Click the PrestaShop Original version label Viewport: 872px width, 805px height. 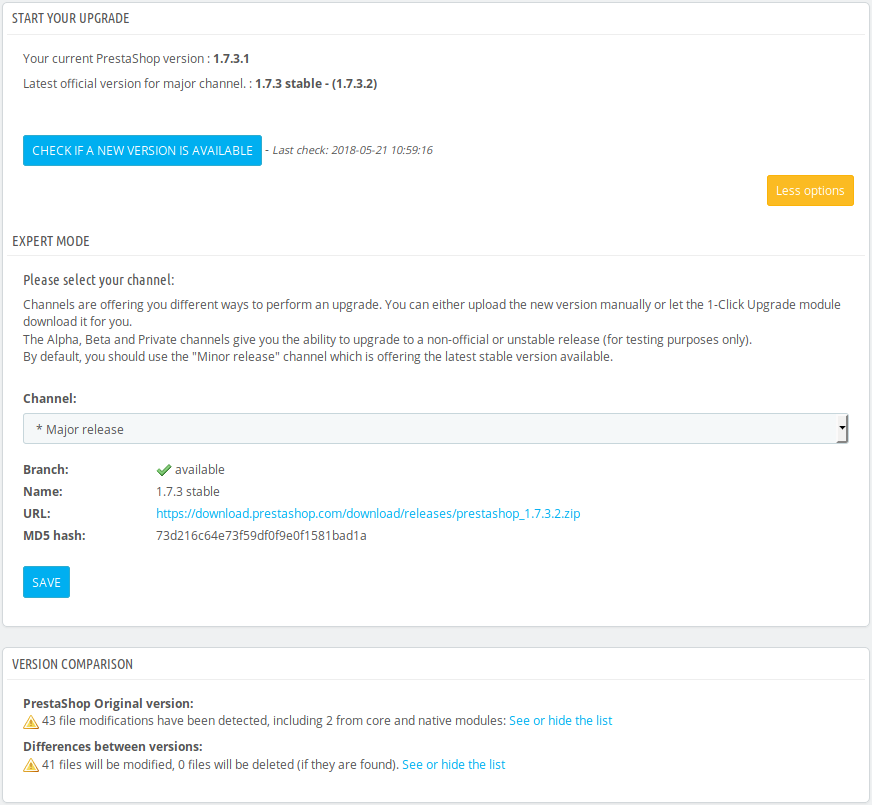click(x=108, y=703)
